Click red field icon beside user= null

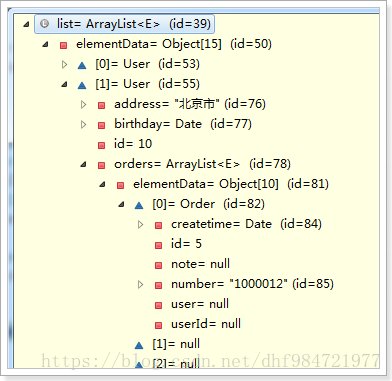pos(159,305)
